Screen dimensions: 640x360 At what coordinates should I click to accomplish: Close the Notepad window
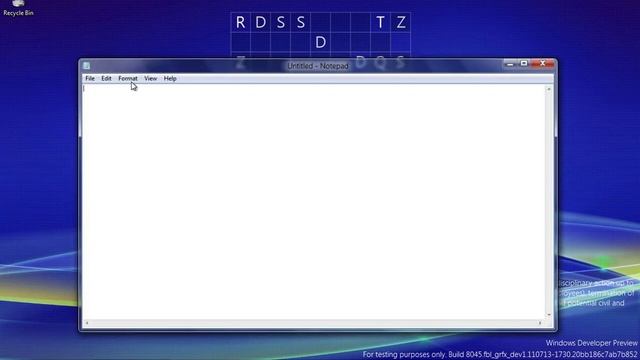(x=542, y=64)
